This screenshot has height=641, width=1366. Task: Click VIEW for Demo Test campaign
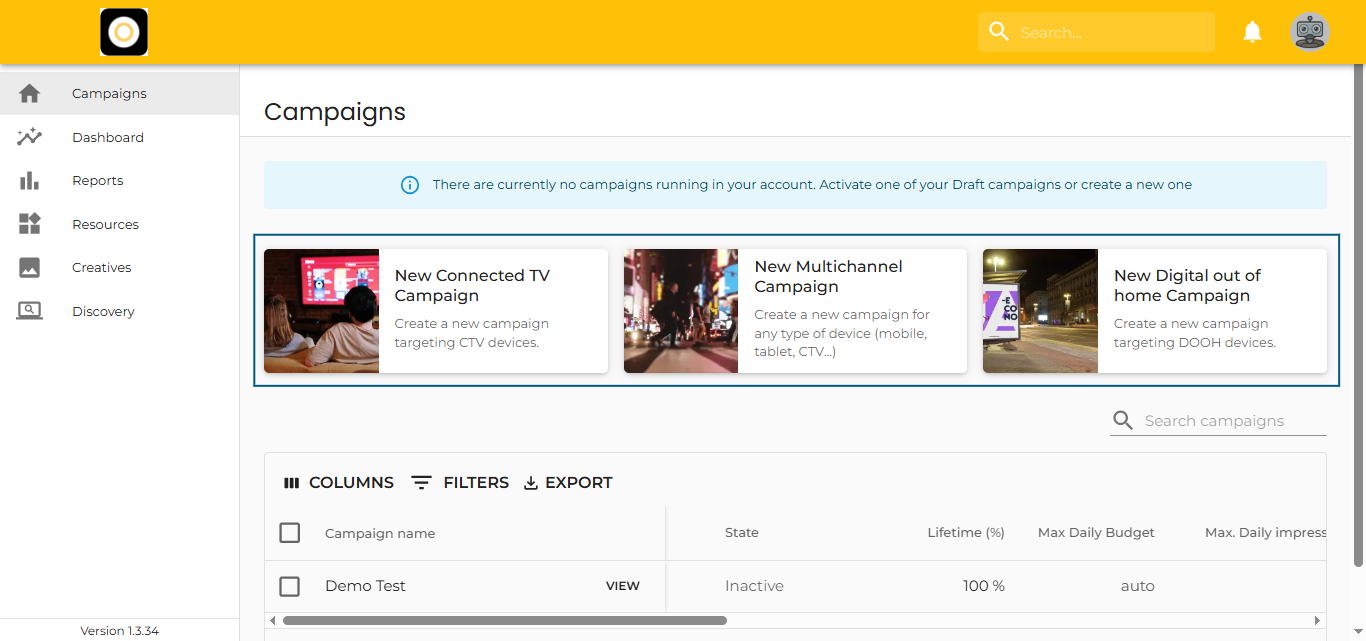pos(622,586)
